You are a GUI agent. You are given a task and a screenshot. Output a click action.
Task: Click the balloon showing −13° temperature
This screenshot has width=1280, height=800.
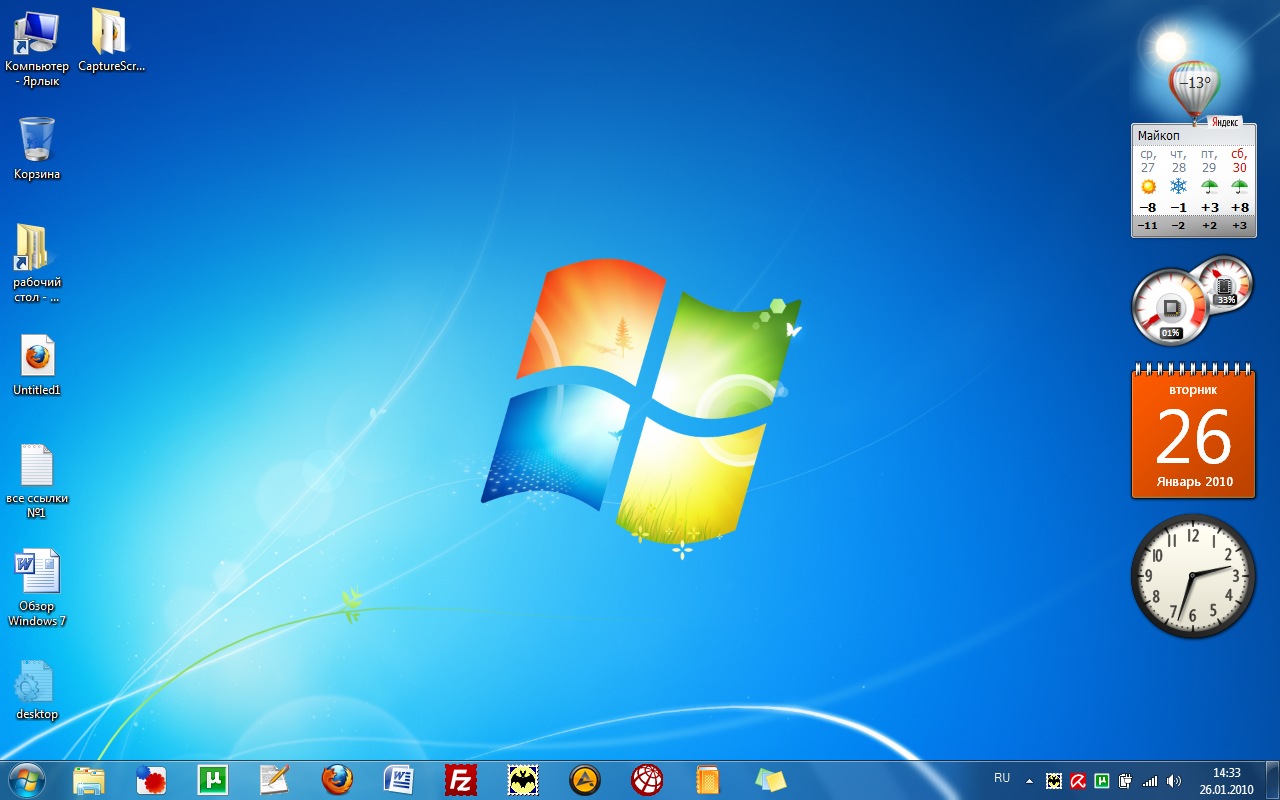pos(1194,88)
